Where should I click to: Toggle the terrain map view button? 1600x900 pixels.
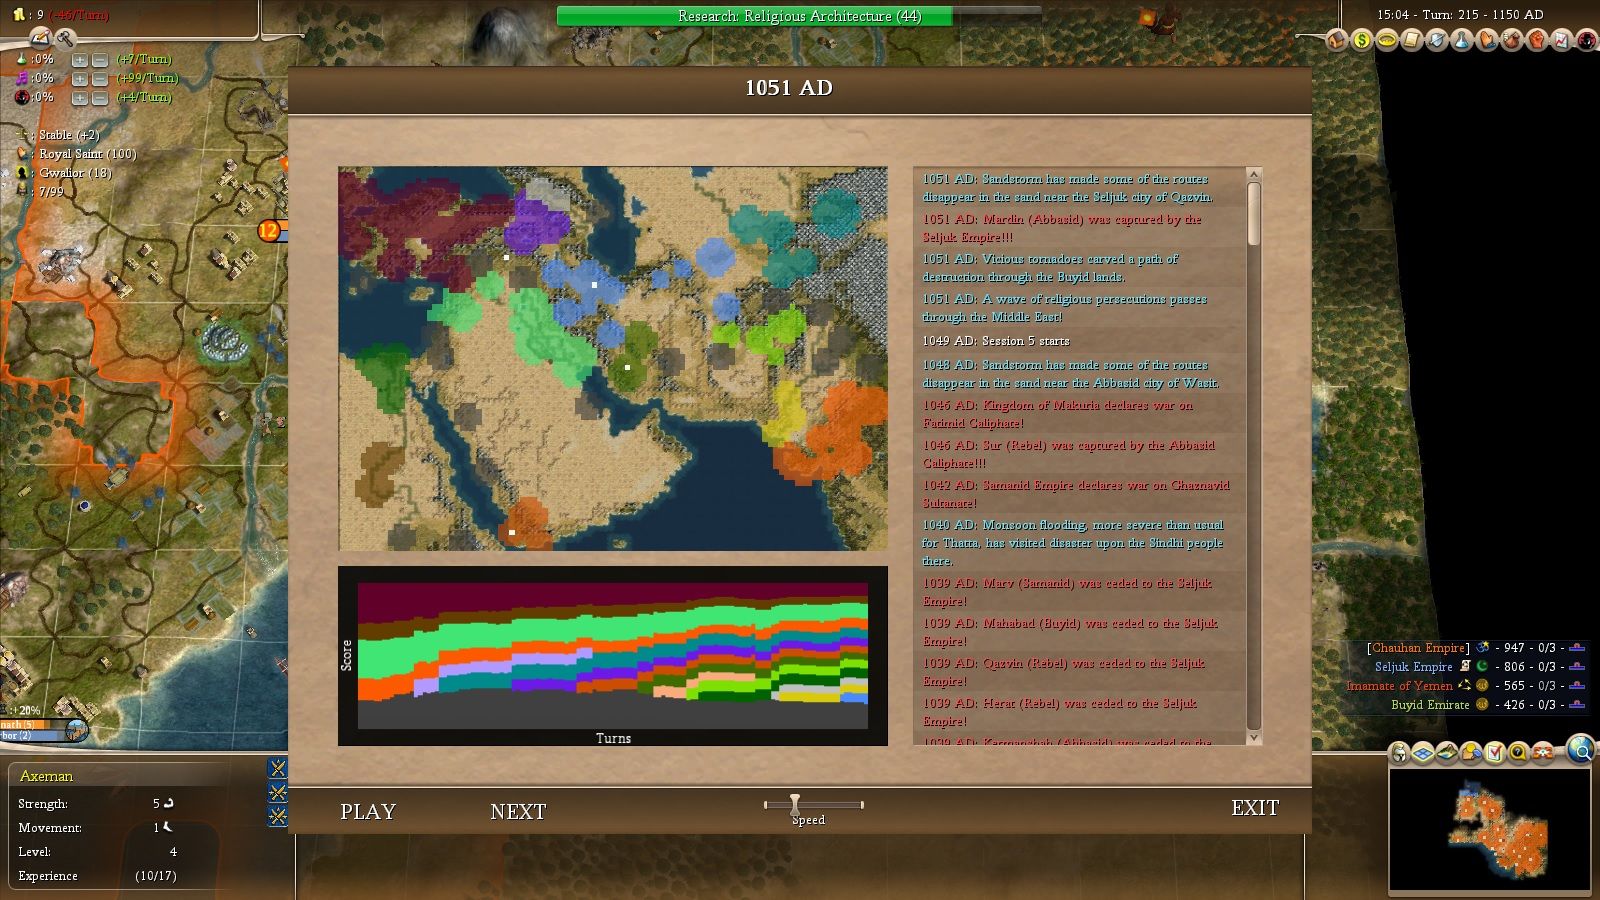coord(1447,752)
